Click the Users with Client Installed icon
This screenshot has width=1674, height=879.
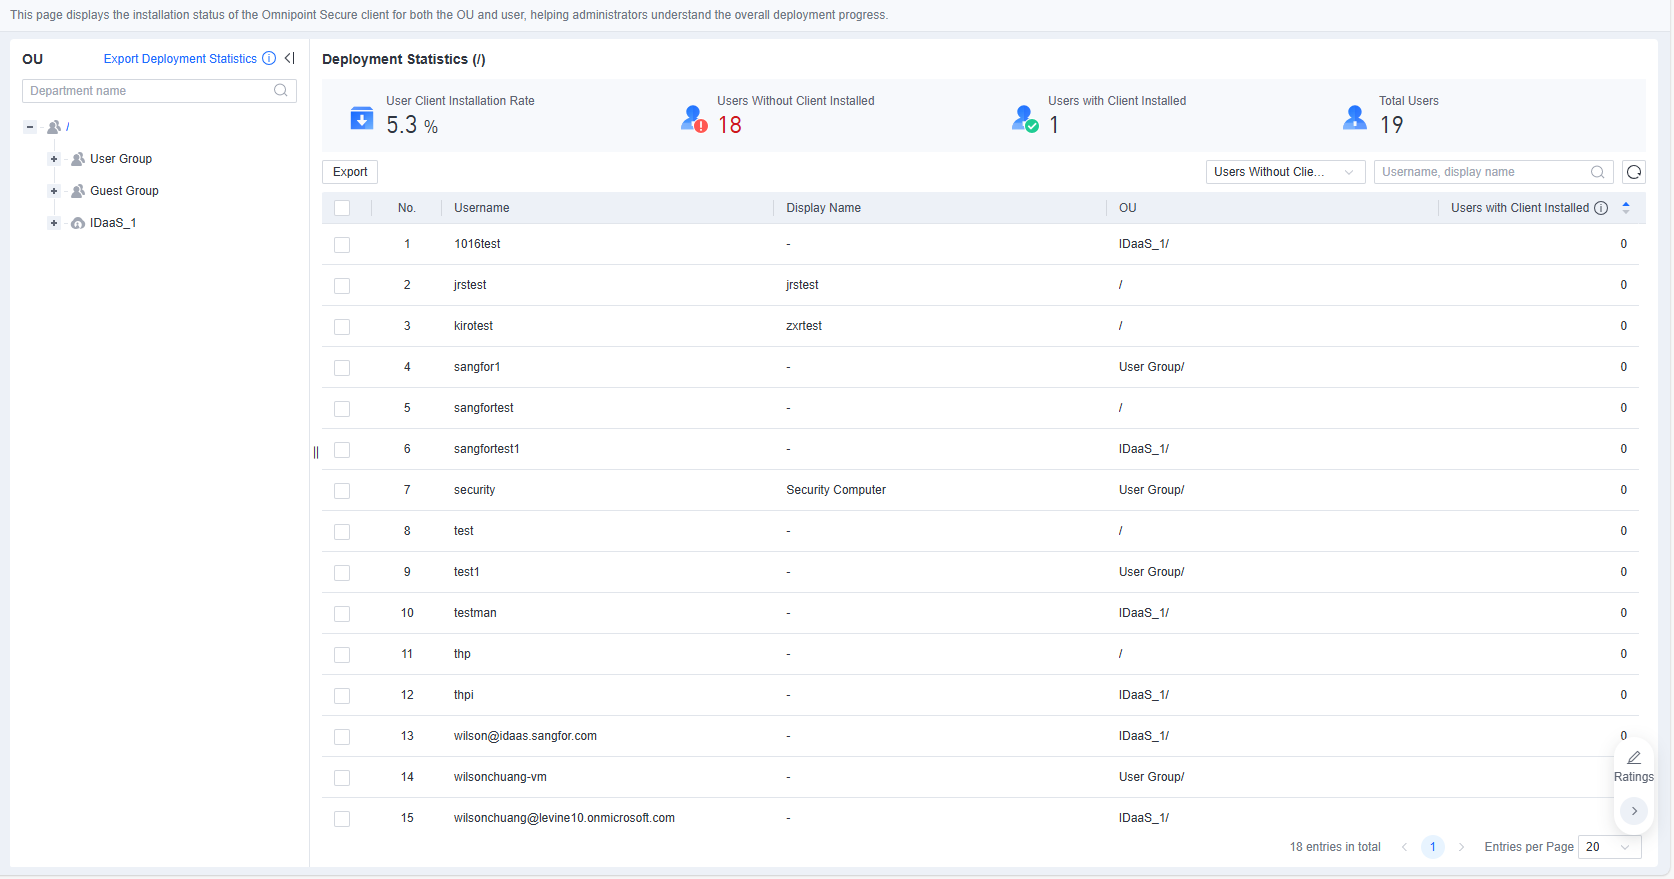(x=1025, y=118)
